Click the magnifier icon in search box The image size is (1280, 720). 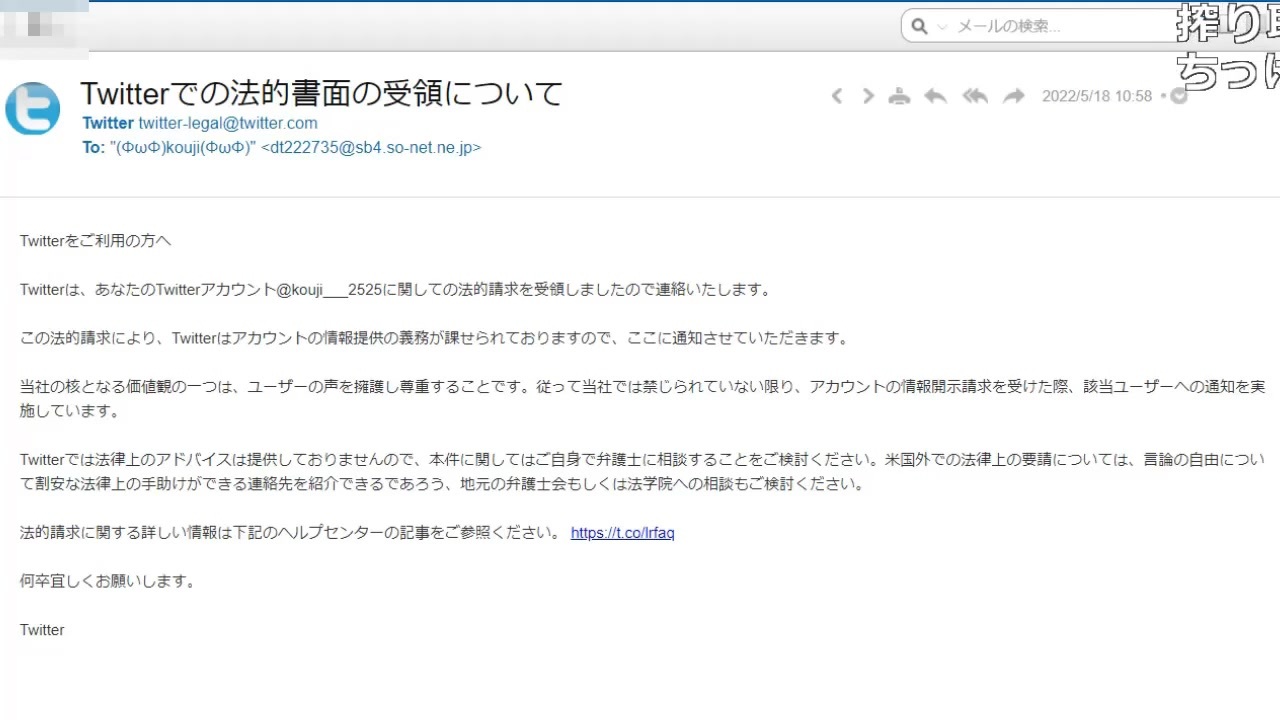click(919, 27)
